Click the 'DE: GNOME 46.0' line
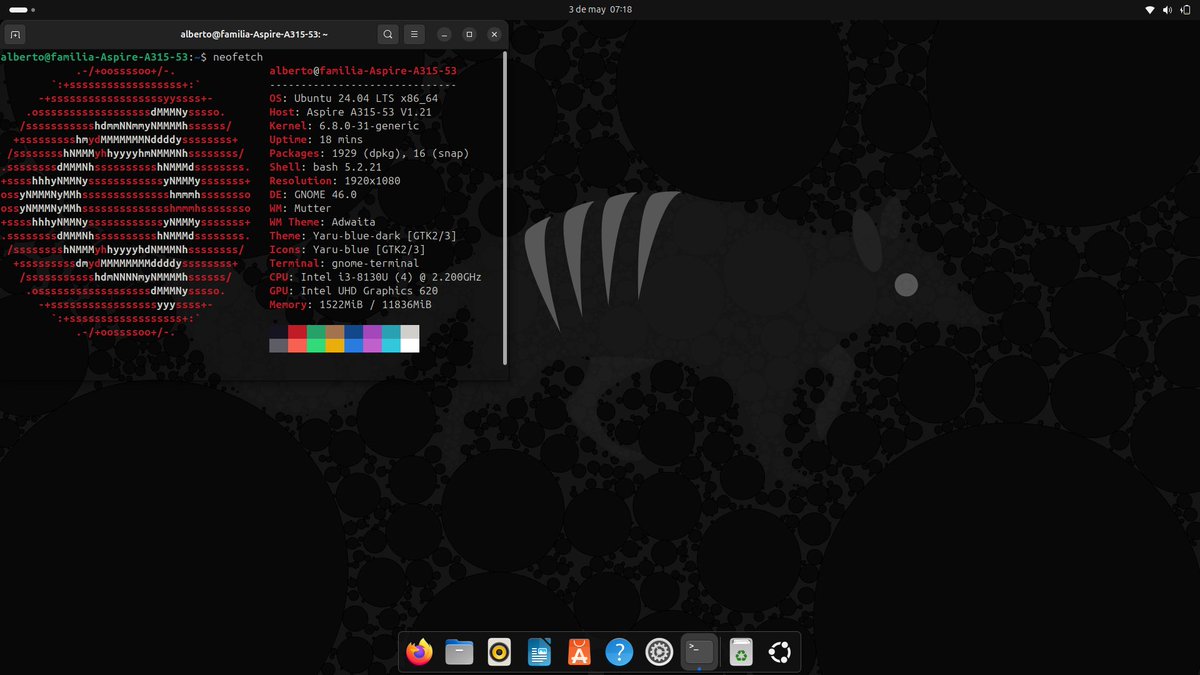This screenshot has width=1200, height=675. tap(313, 195)
